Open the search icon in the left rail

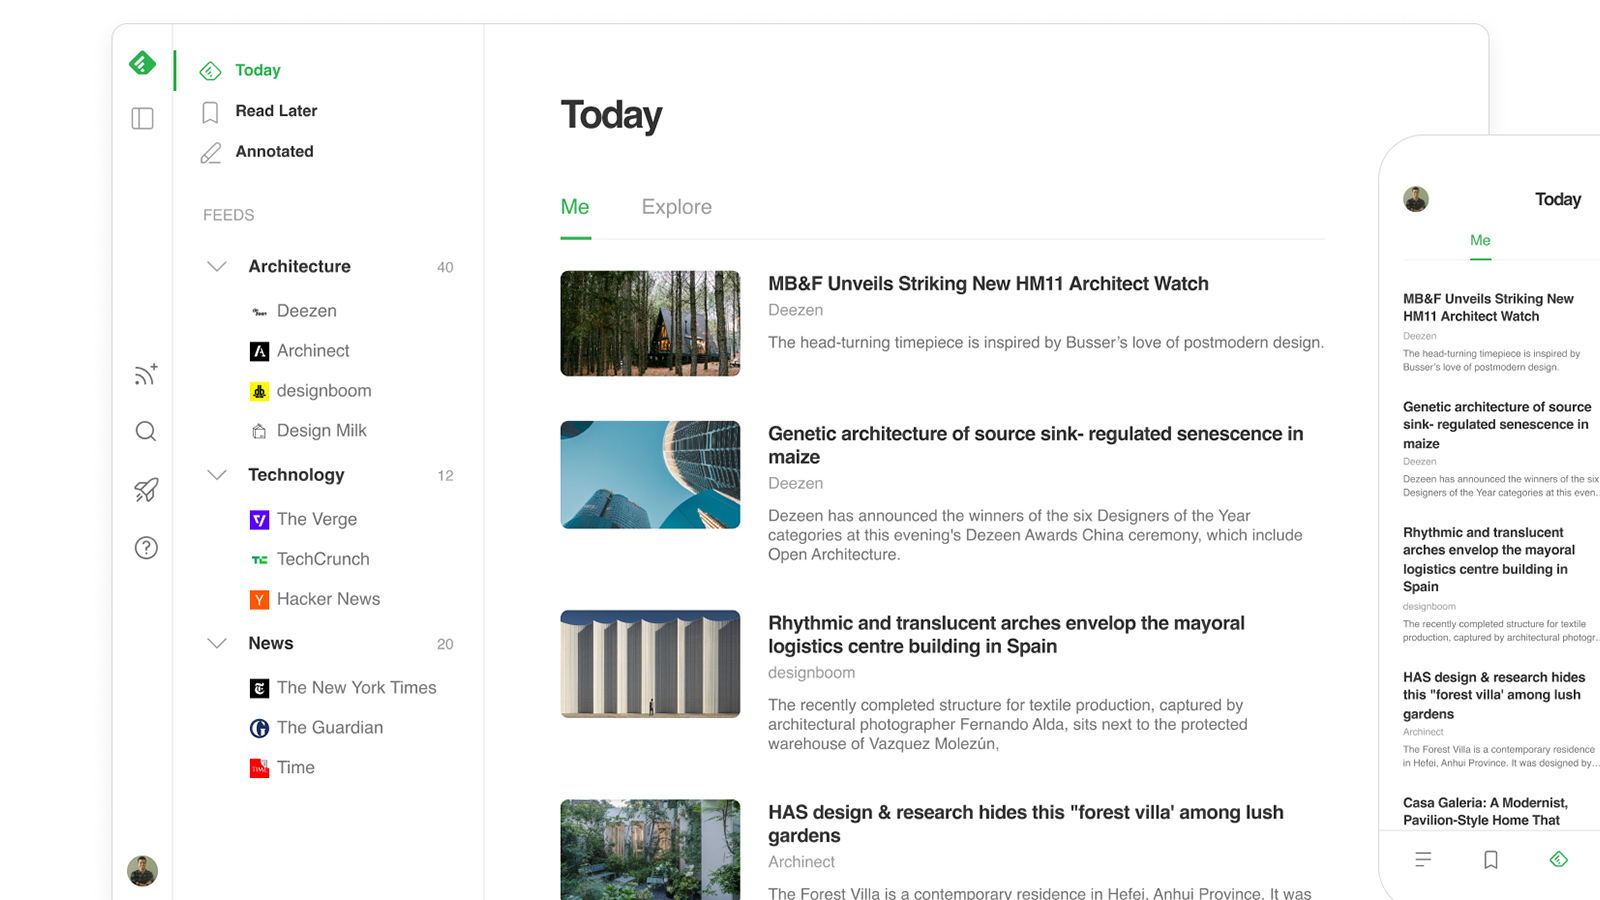pyautogui.click(x=145, y=431)
